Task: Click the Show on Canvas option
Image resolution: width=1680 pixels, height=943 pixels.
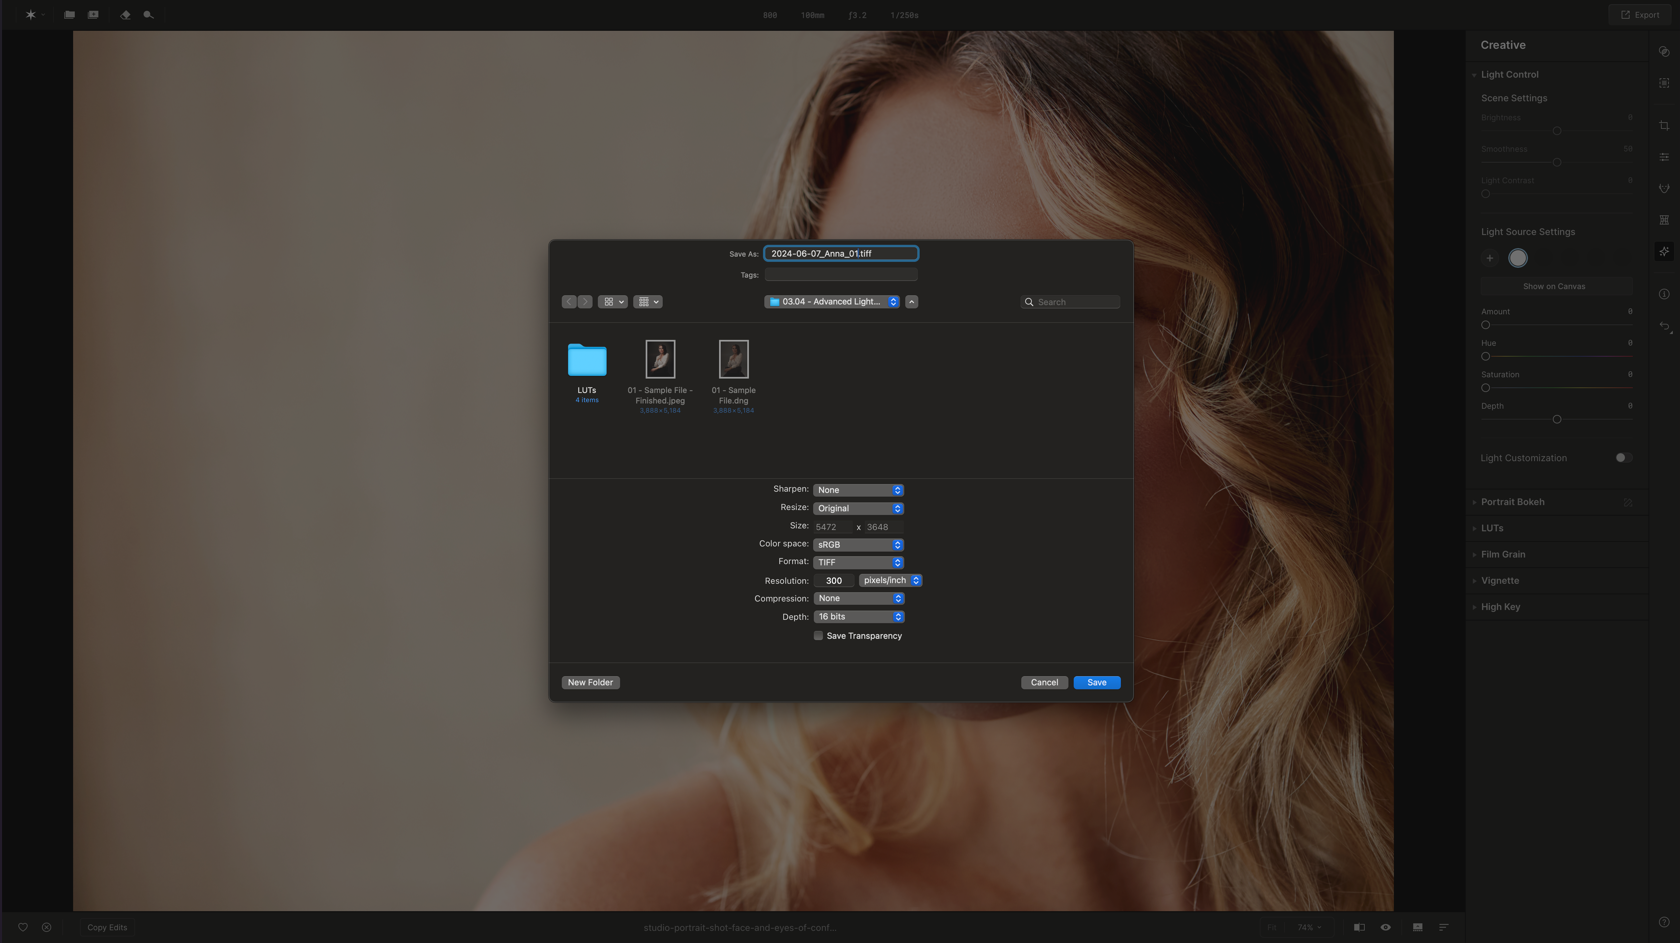Action: (1554, 286)
